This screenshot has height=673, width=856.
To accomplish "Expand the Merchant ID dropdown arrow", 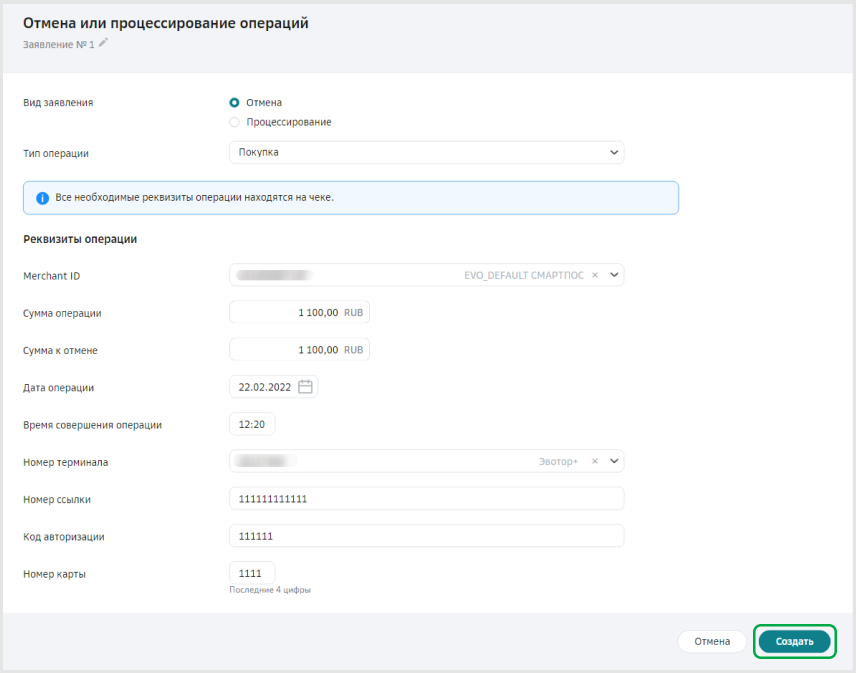I will [614, 275].
